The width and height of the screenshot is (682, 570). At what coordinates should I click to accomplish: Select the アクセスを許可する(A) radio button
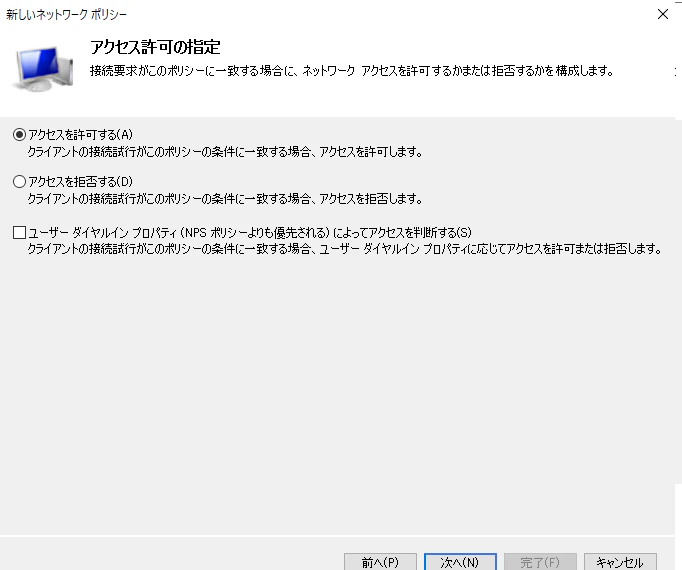pos(20,134)
